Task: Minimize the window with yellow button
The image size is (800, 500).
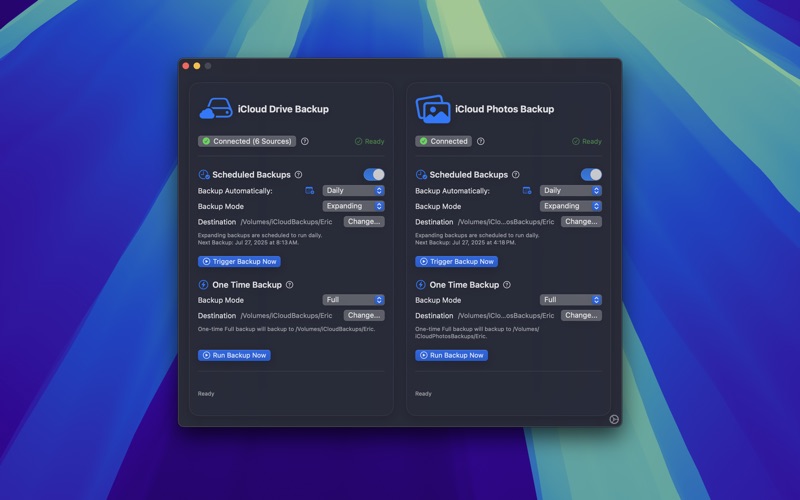Action: [x=197, y=66]
